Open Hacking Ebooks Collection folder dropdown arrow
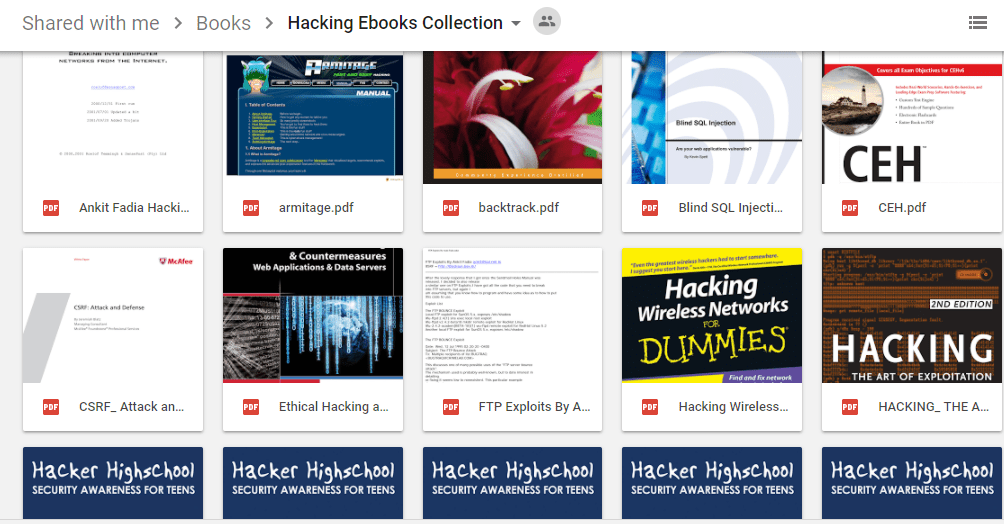Viewport: 1004px width, 524px height. tap(516, 24)
